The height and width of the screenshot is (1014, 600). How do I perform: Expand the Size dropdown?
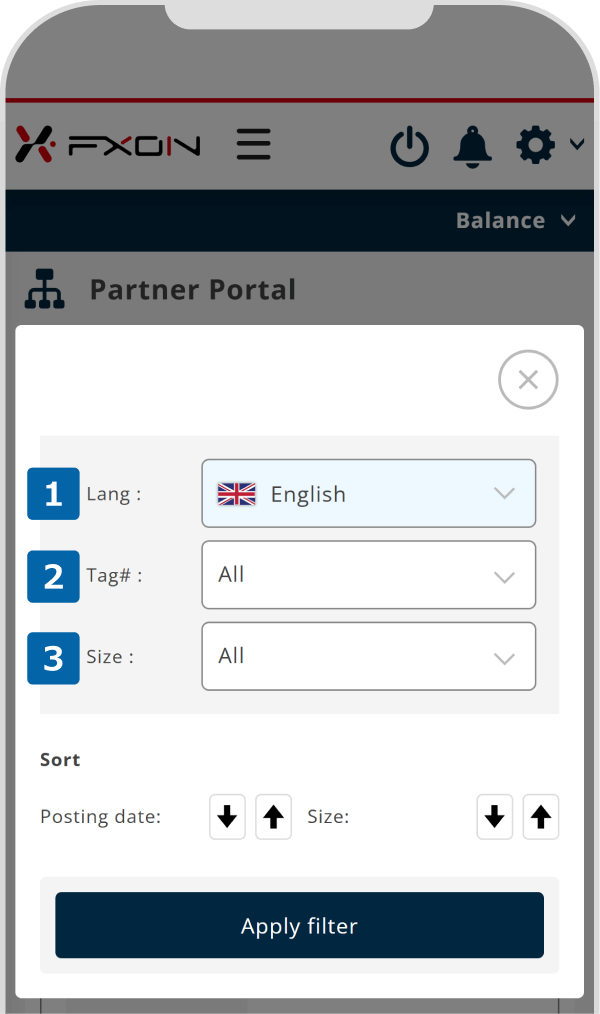pyautogui.click(x=368, y=656)
